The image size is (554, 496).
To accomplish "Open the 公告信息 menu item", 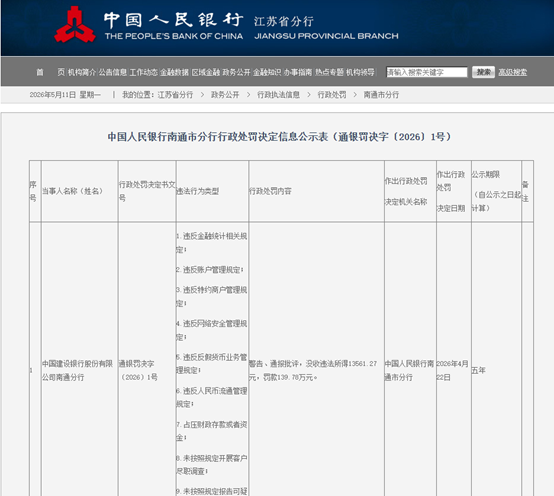I will 113,72.
